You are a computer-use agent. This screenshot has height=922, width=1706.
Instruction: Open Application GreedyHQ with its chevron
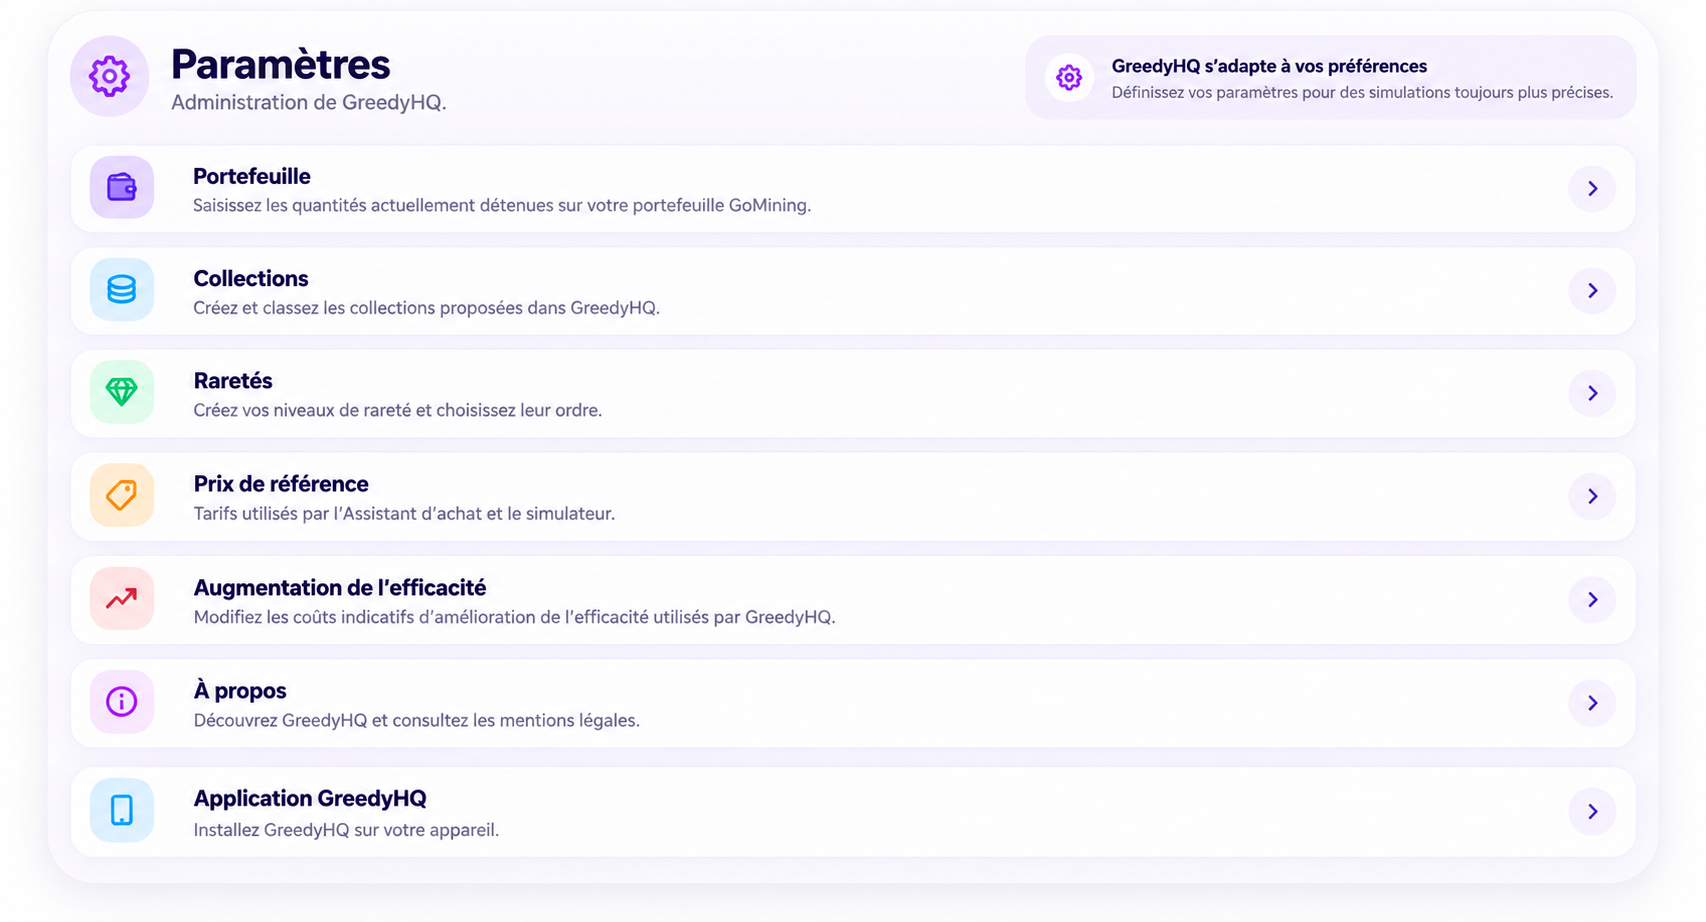point(1592,811)
